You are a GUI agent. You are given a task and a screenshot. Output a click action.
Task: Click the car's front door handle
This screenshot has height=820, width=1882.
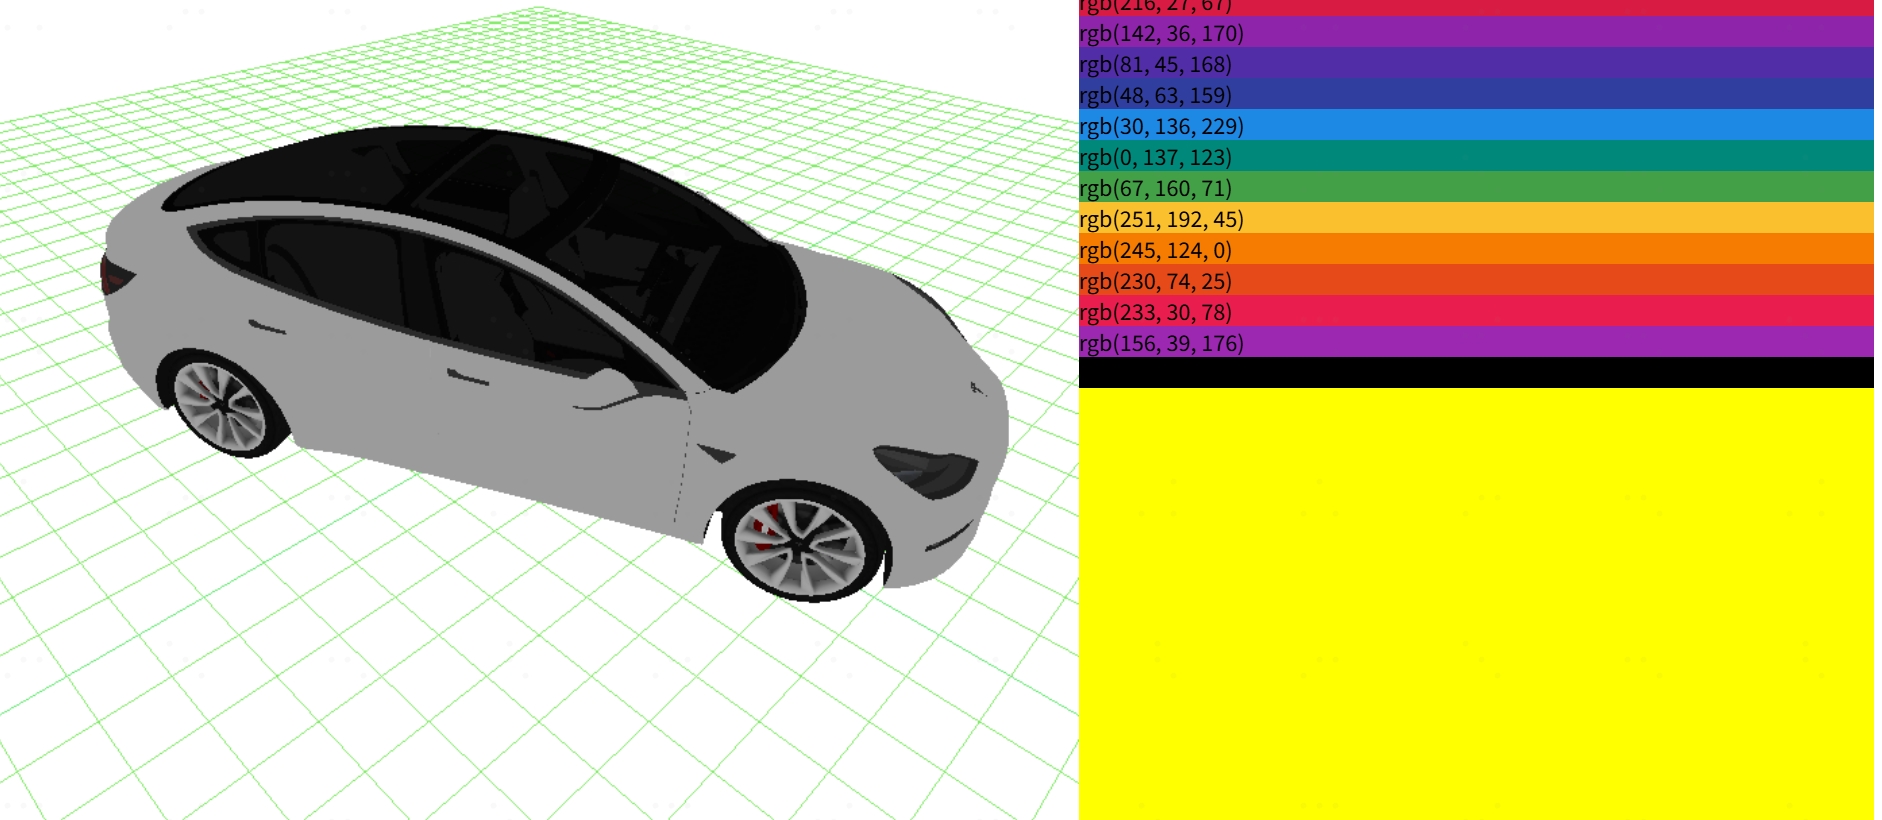point(467,377)
